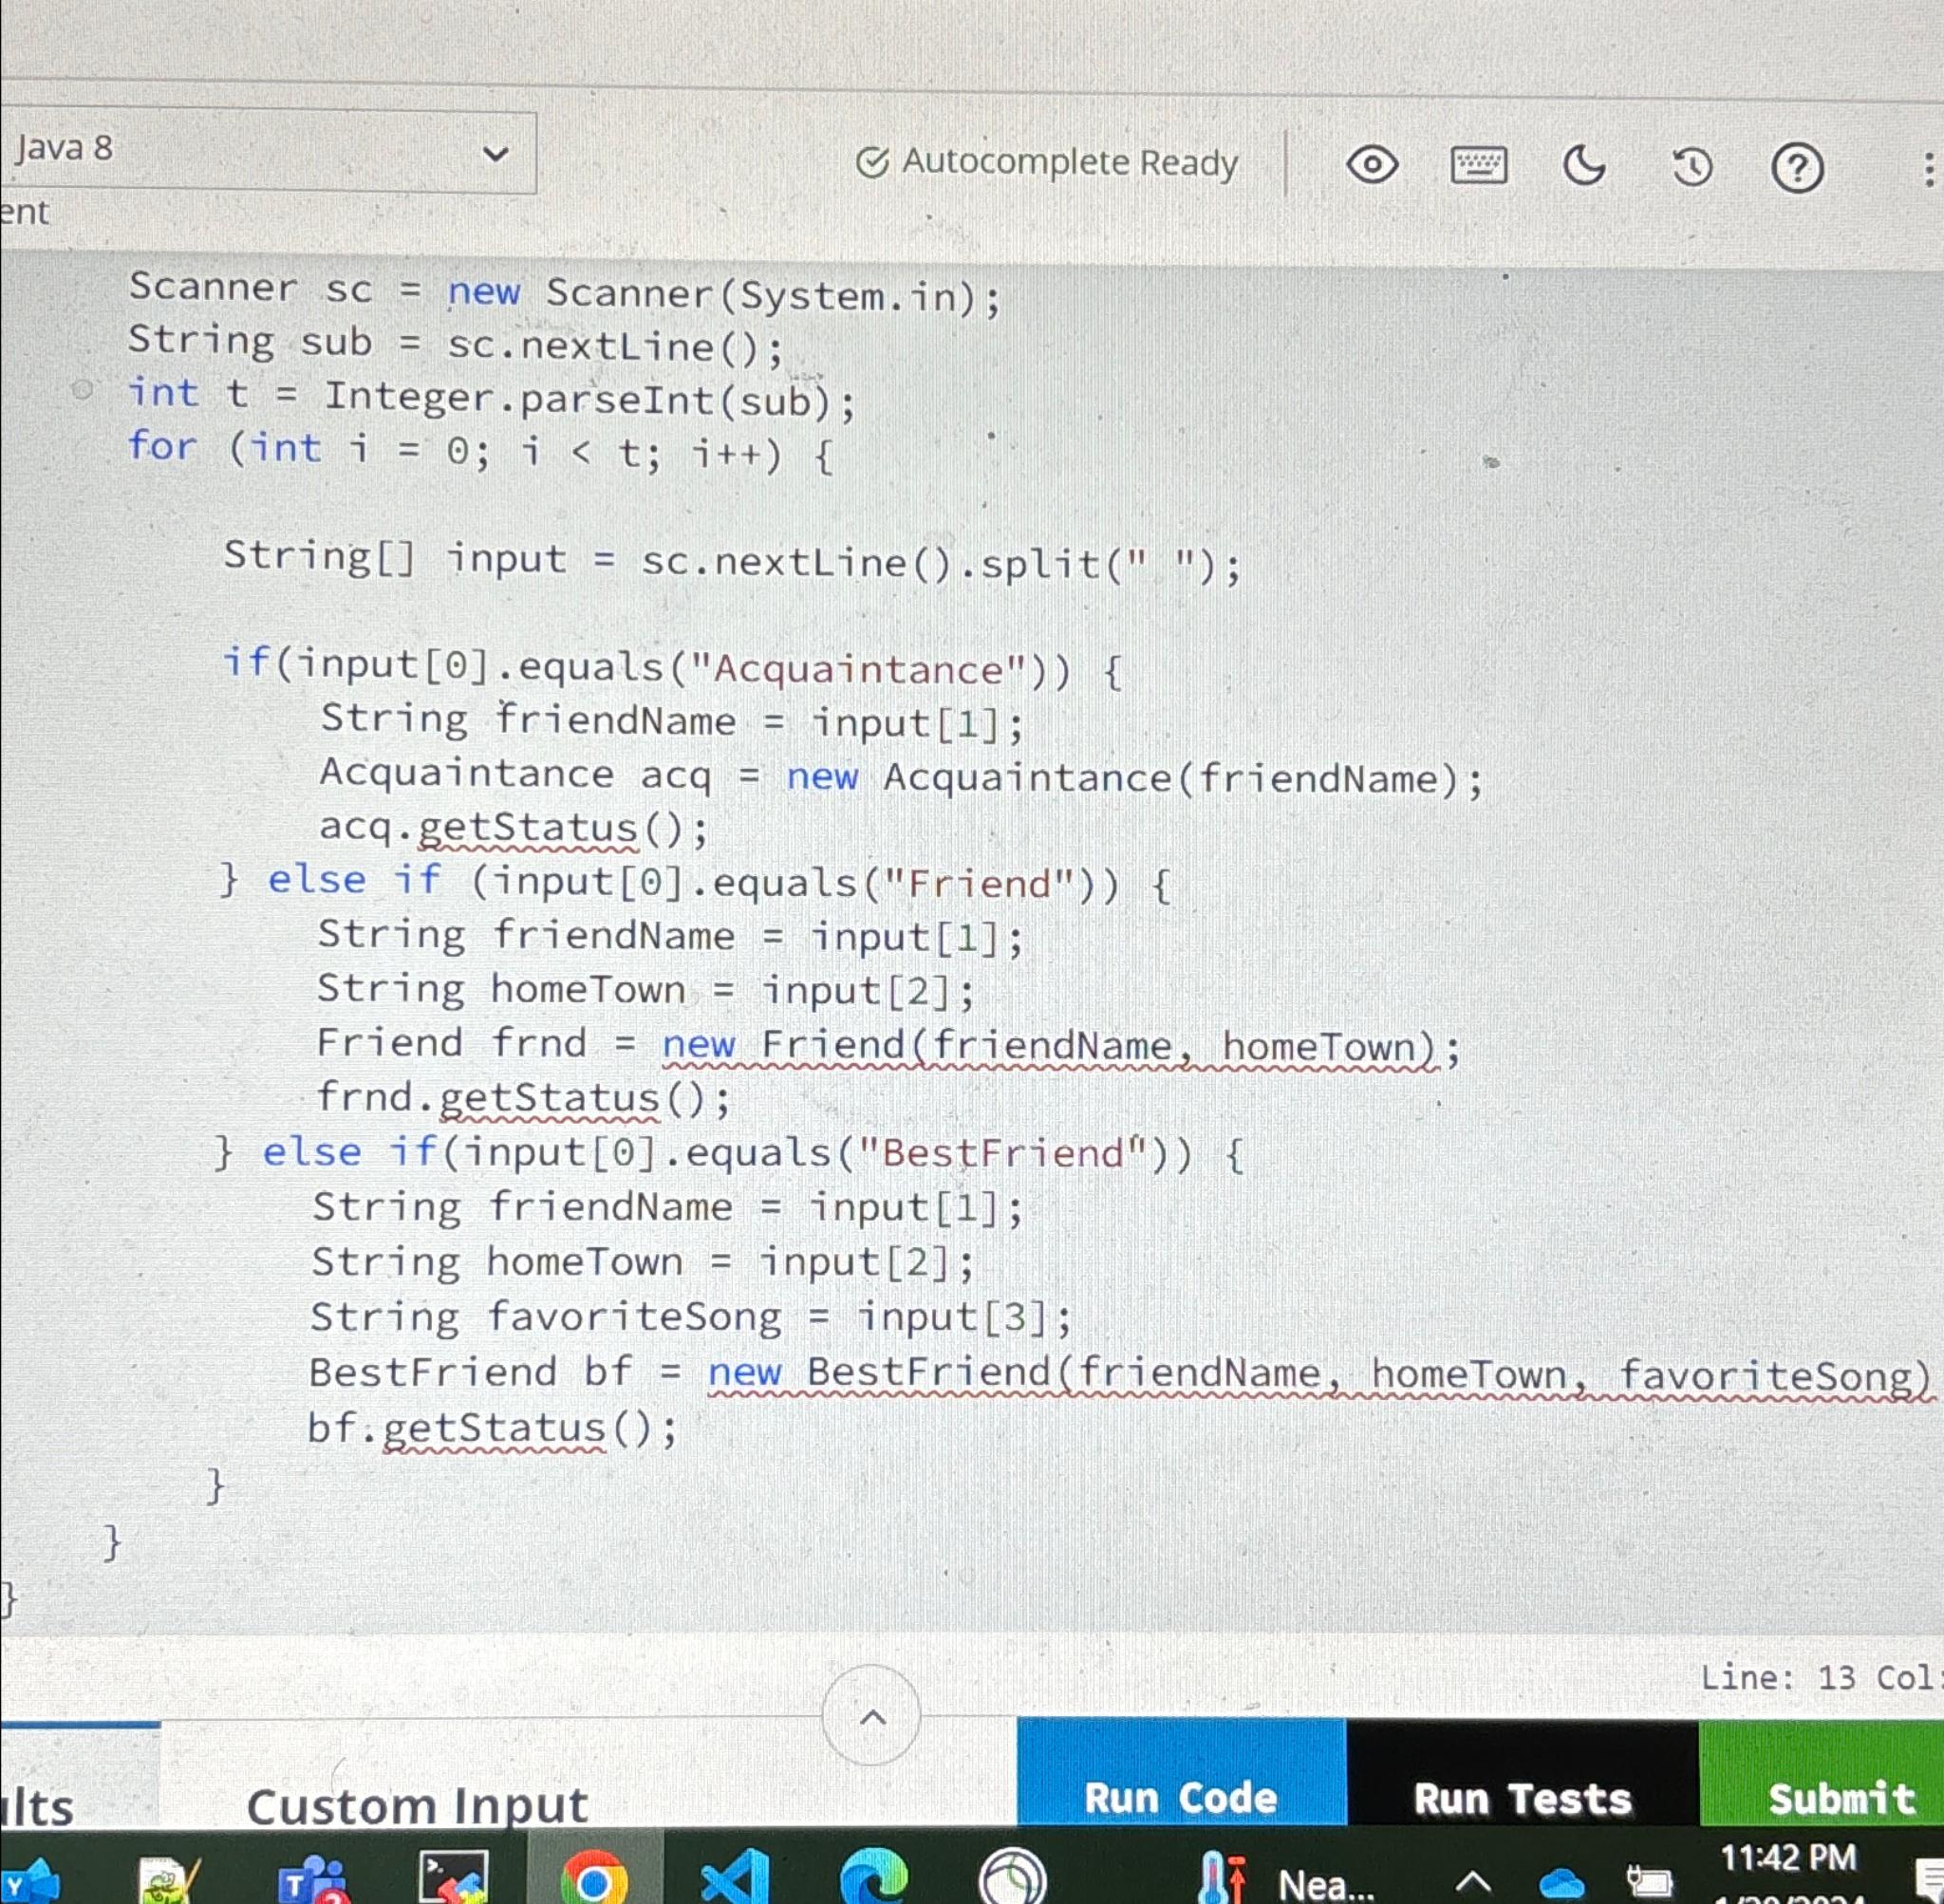Open the weather widget in taskbar

(1287, 1880)
